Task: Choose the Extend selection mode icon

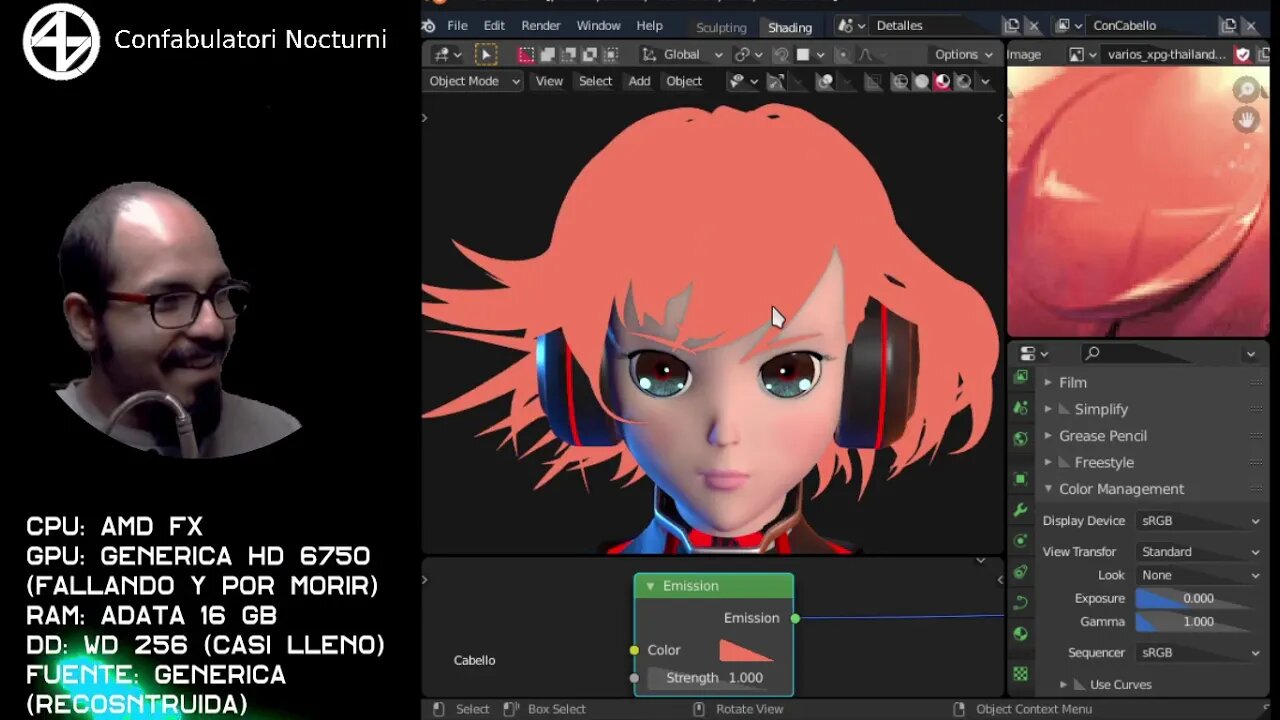Action: pyautogui.click(x=548, y=54)
